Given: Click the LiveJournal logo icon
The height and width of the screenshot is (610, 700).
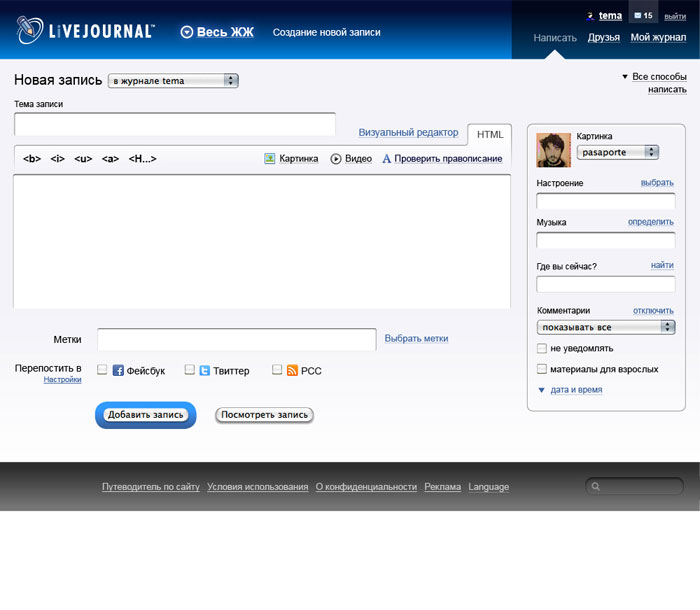Looking at the screenshot, I should click(x=30, y=31).
